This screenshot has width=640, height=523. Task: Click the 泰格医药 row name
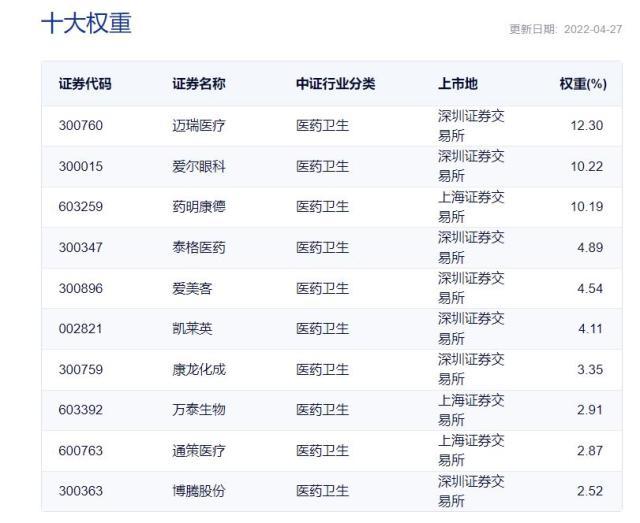tap(198, 248)
